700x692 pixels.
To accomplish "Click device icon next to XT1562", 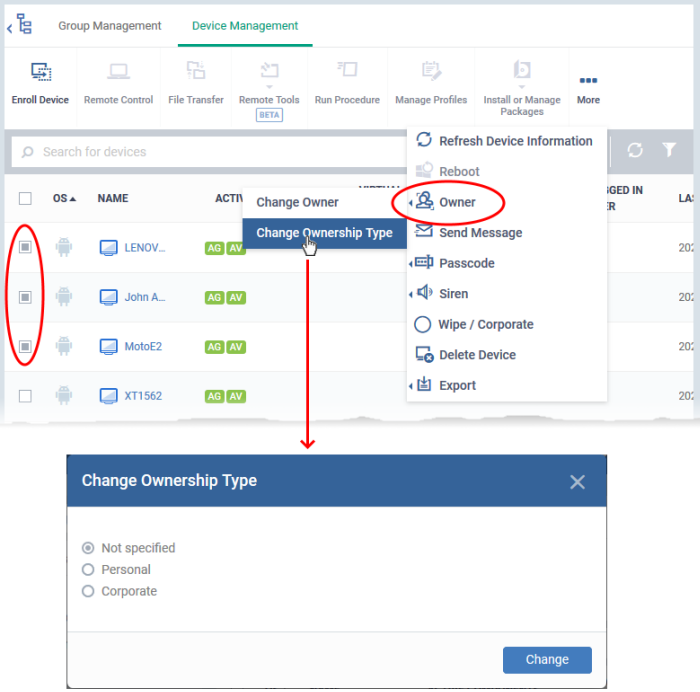I will tap(108, 396).
